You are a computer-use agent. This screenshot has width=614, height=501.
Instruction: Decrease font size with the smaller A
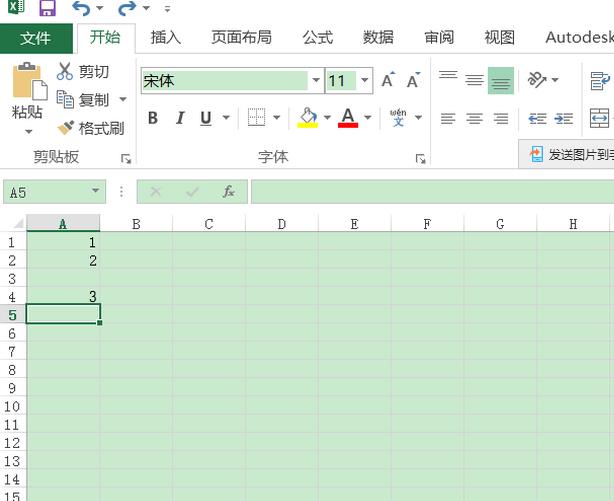(413, 80)
